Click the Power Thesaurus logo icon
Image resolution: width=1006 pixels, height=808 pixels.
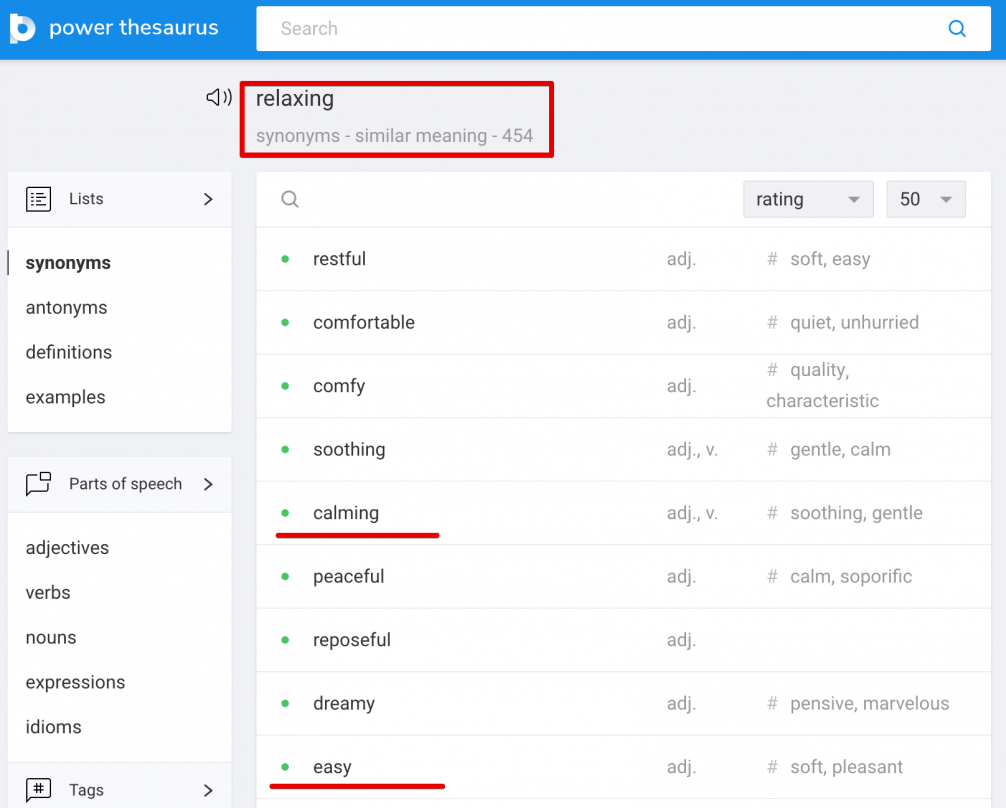pyautogui.click(x=20, y=28)
